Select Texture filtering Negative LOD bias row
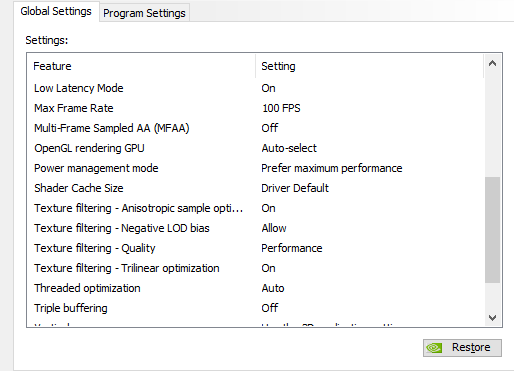The image size is (514, 371). 256,228
